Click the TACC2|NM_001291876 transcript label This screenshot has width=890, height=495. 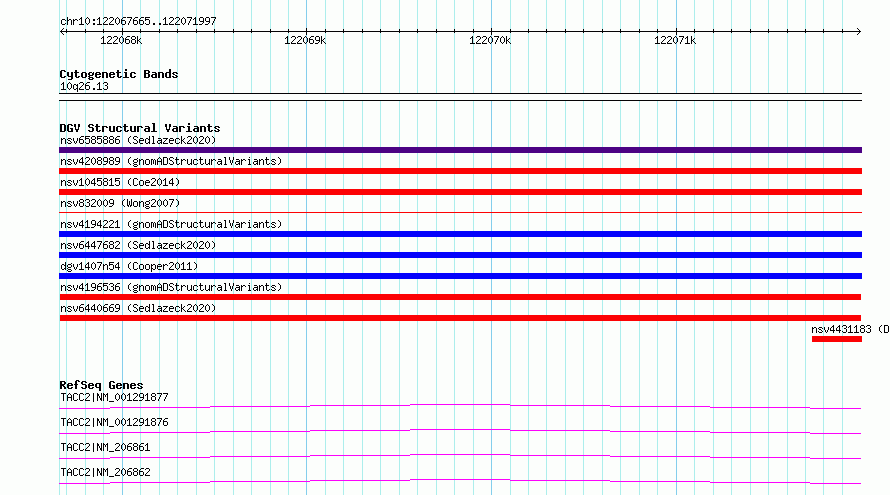point(114,422)
